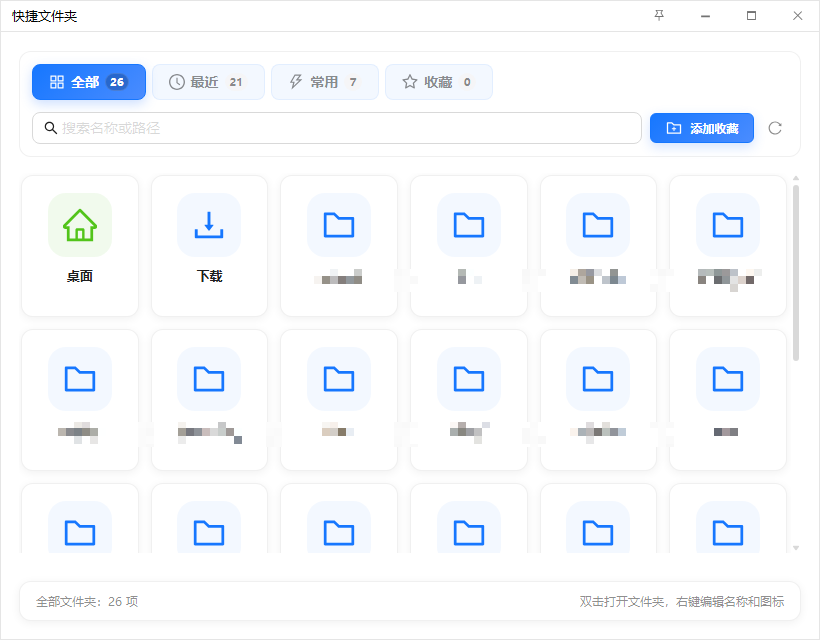Click the 全部文件夹: 26 项 status text
820x640 pixels.
87,602
